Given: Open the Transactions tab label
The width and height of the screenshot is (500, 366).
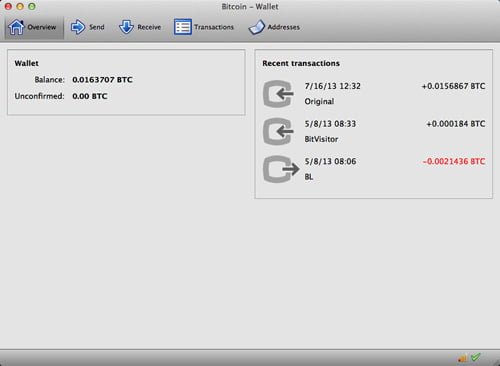Looking at the screenshot, I should pos(214,27).
